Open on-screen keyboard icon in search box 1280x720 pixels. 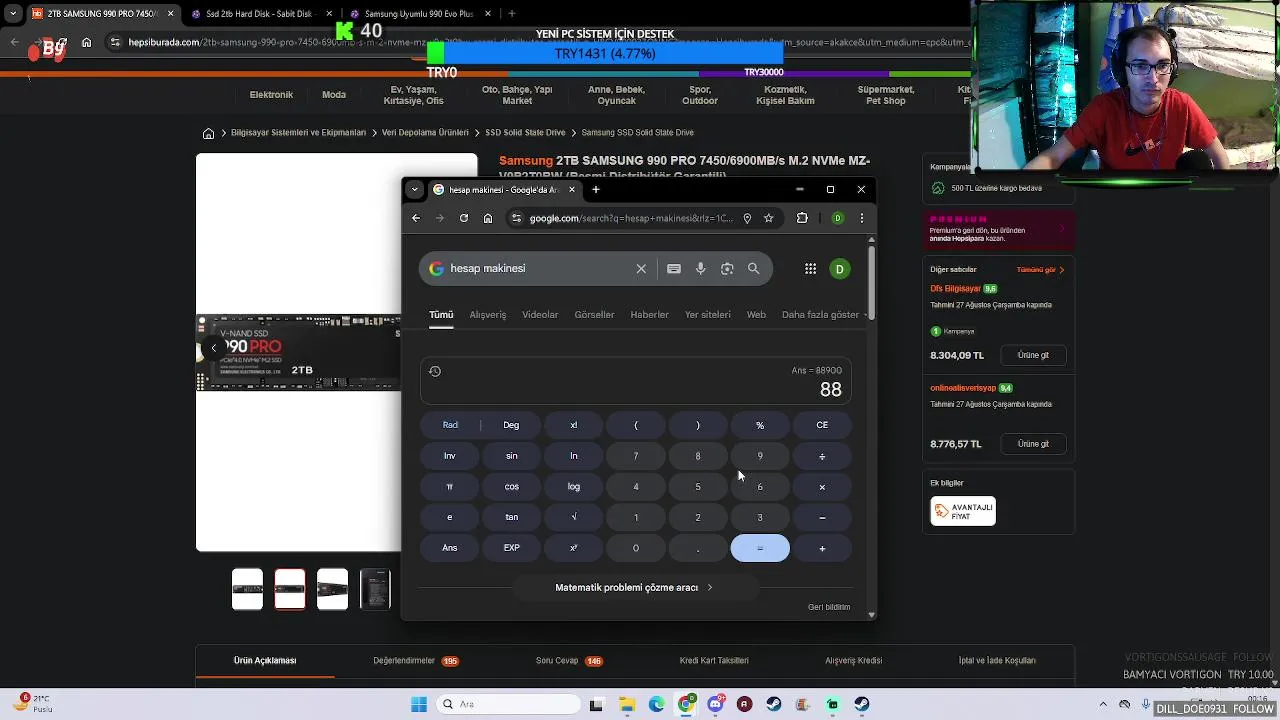click(x=674, y=268)
